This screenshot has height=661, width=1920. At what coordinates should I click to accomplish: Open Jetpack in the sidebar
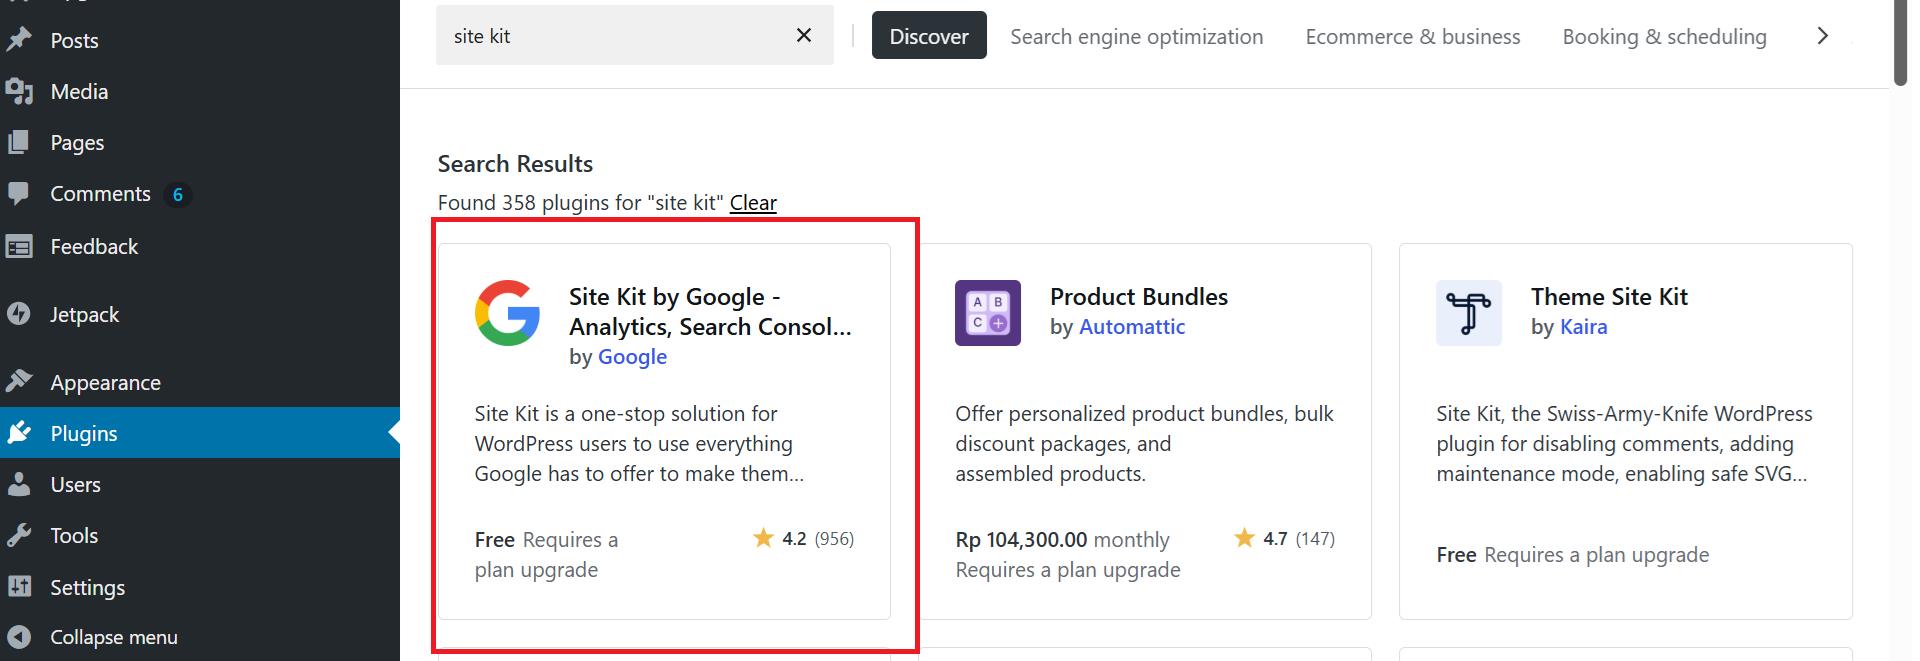click(x=84, y=314)
